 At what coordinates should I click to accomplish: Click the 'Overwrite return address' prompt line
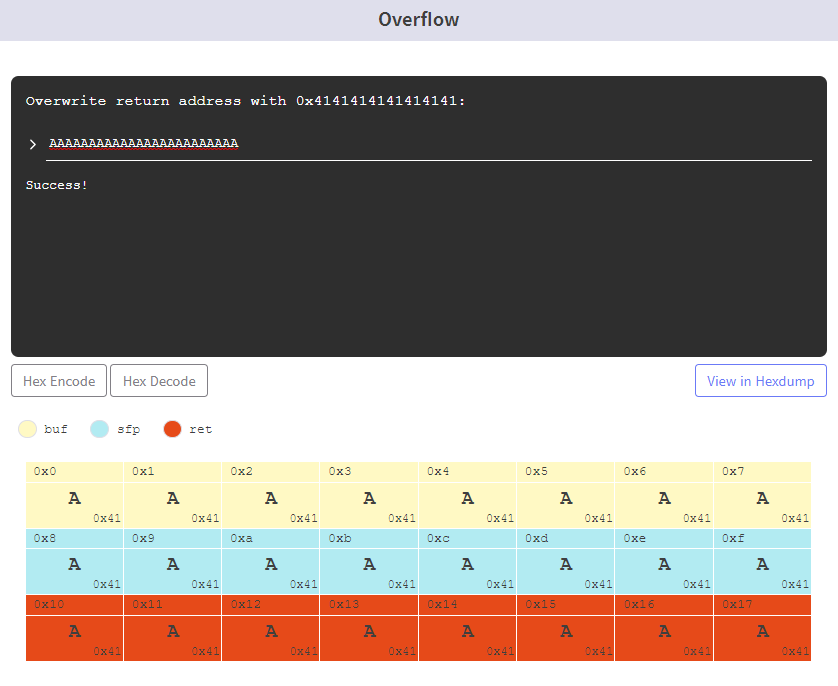pyautogui.click(x=245, y=101)
